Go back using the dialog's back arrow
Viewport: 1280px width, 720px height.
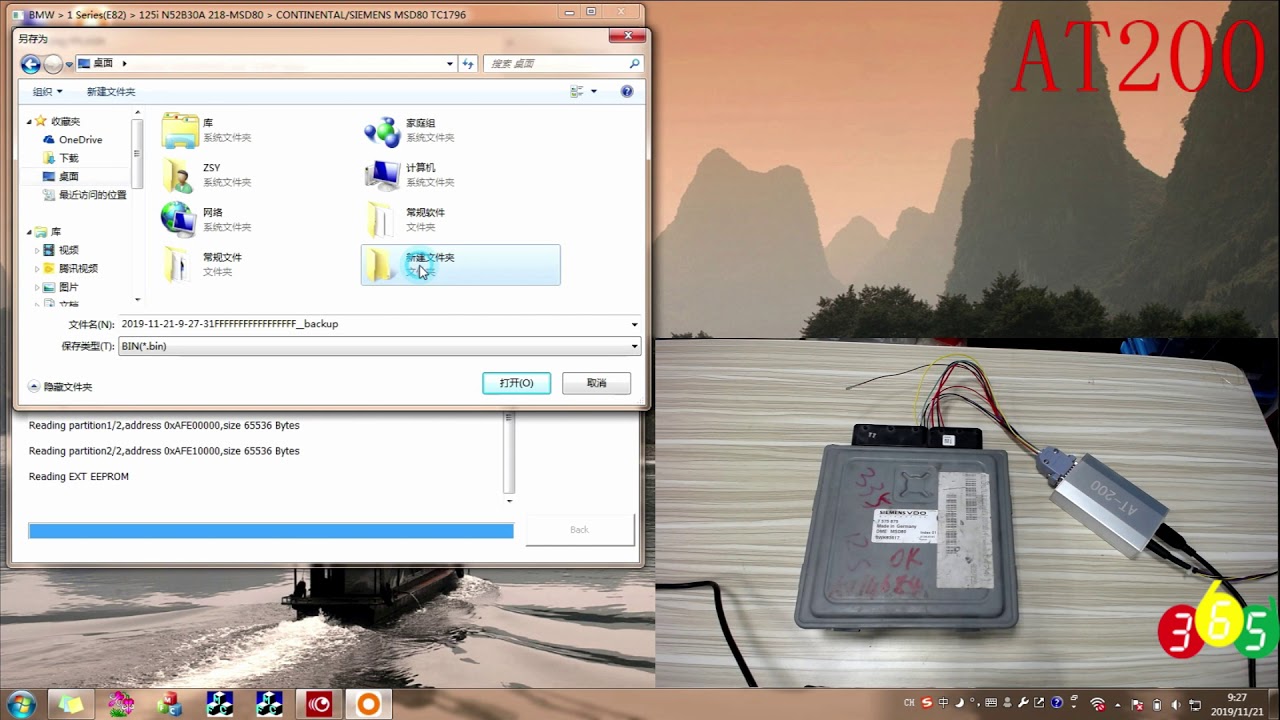[x=31, y=64]
